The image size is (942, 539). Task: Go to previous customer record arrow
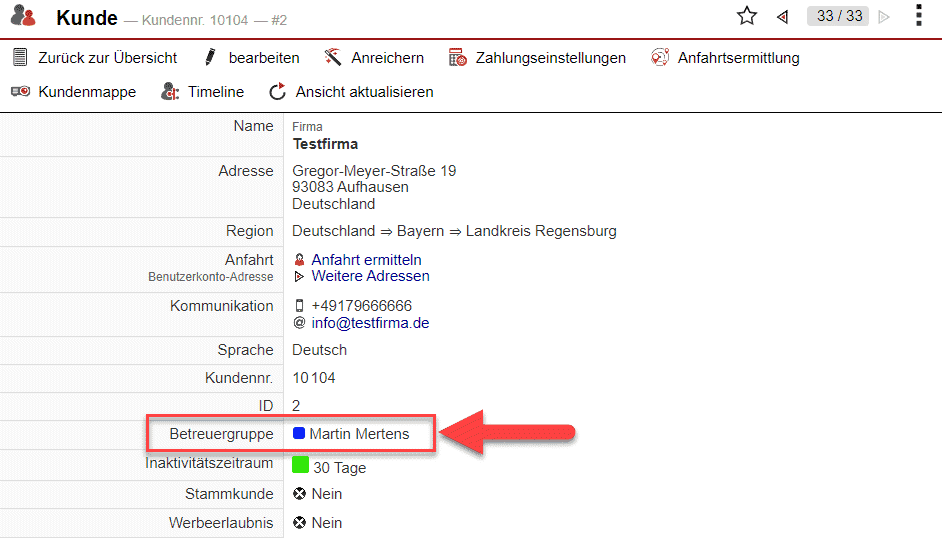783,17
